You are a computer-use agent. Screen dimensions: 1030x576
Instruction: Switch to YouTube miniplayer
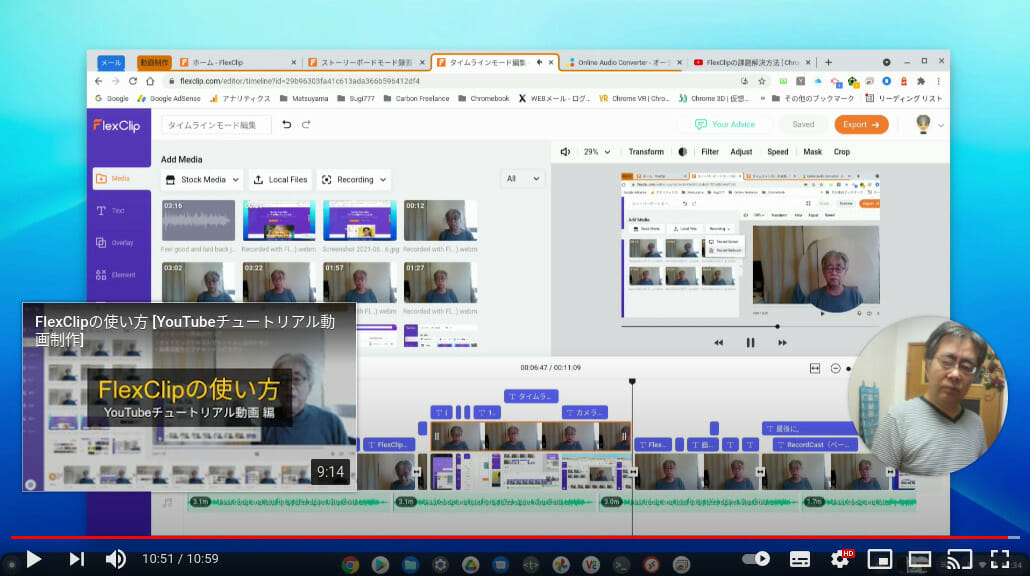coord(880,559)
